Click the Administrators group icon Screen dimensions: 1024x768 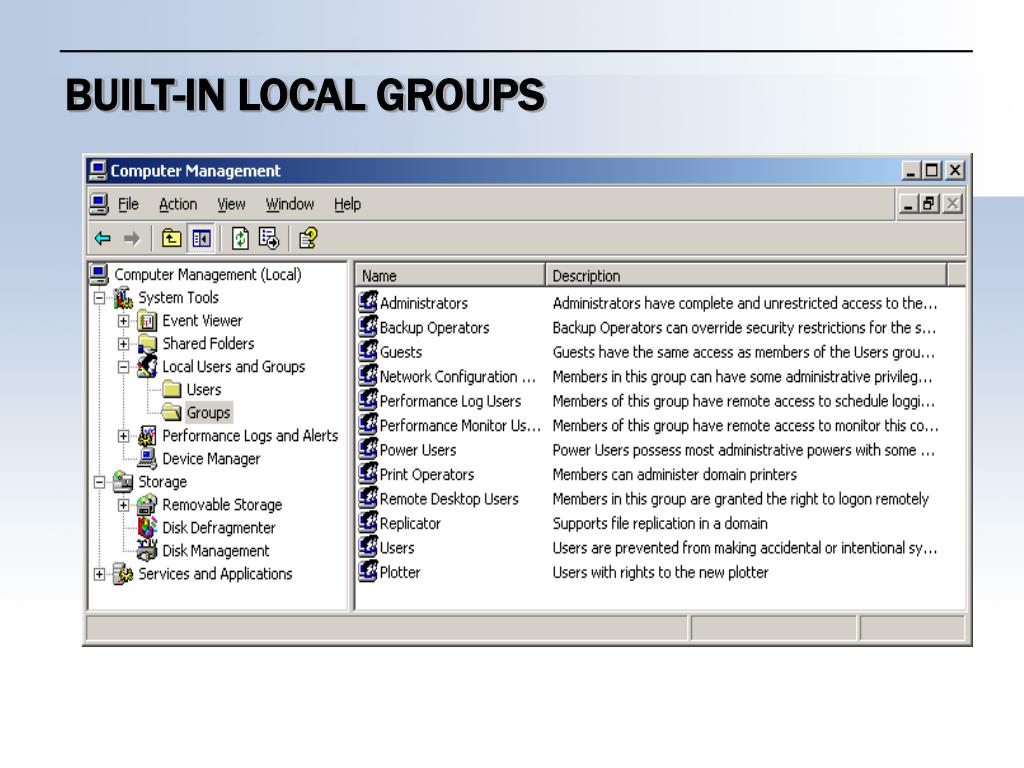(x=368, y=302)
